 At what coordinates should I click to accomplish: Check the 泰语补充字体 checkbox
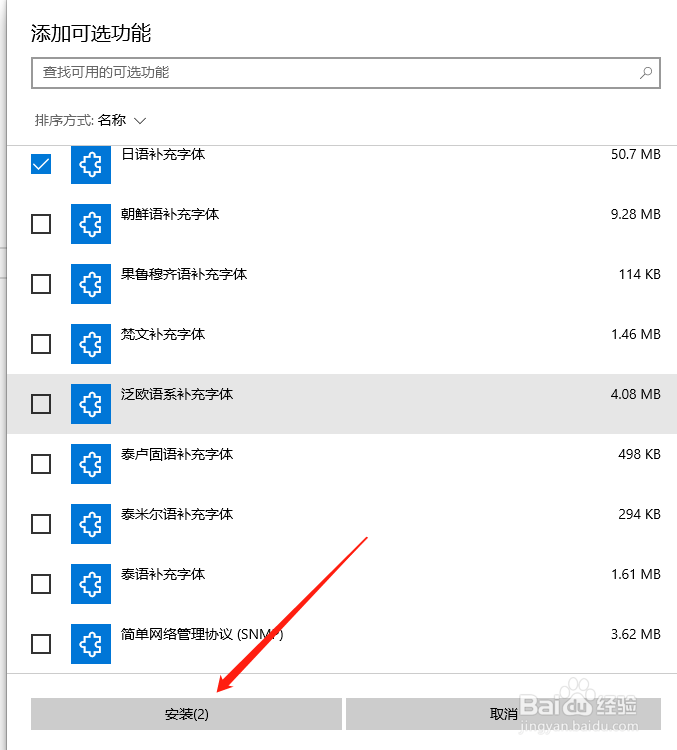pyautogui.click(x=41, y=584)
